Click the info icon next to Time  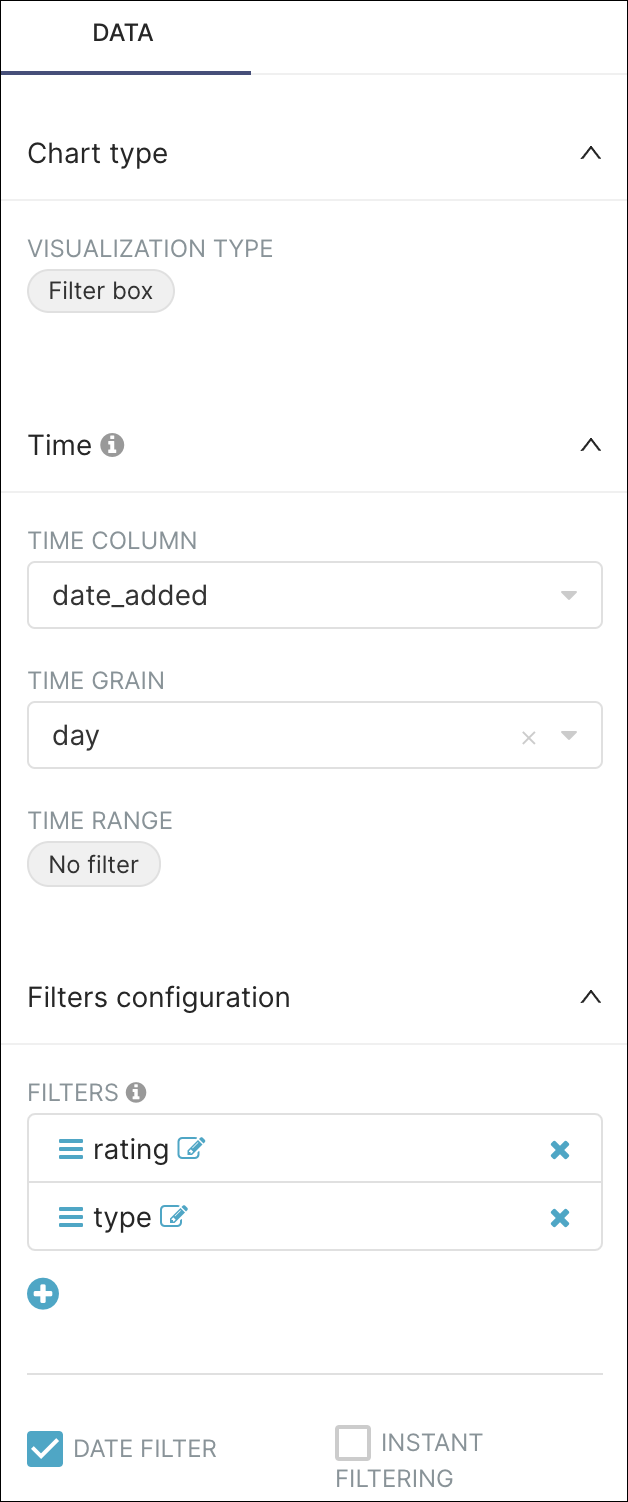[113, 445]
